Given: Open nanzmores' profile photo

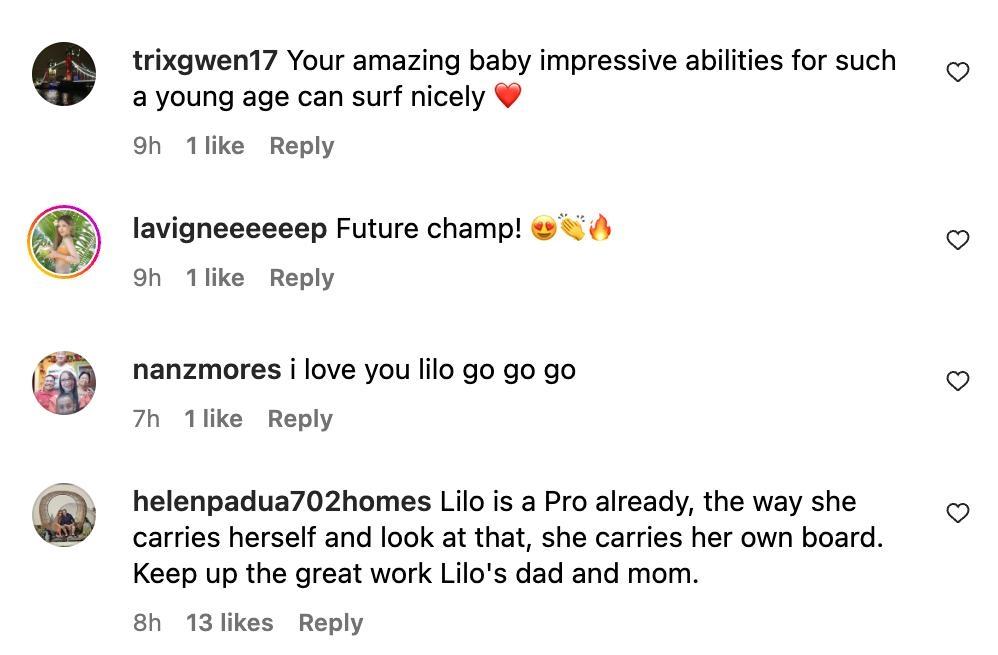Looking at the screenshot, I should tap(64, 383).
